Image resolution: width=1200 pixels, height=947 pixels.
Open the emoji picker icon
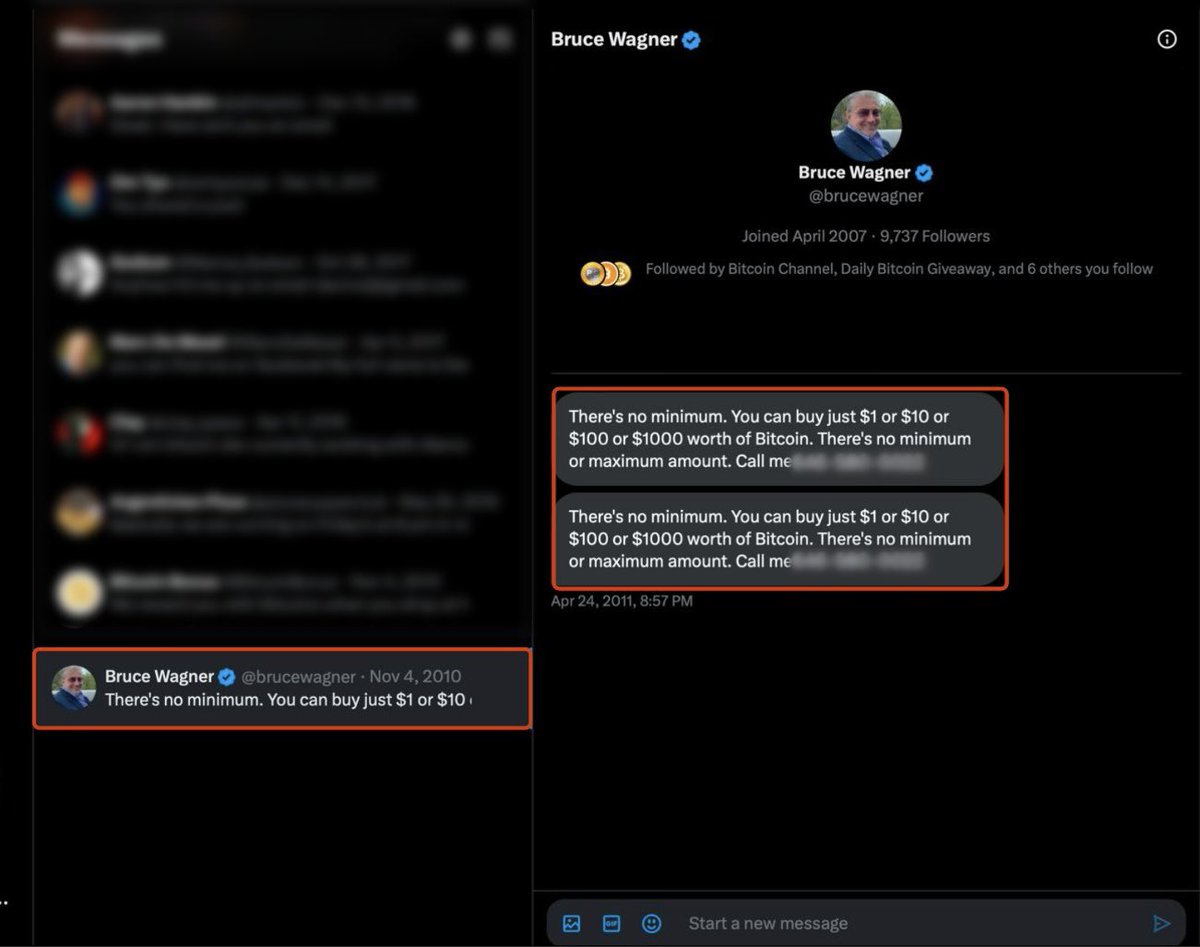coord(652,923)
